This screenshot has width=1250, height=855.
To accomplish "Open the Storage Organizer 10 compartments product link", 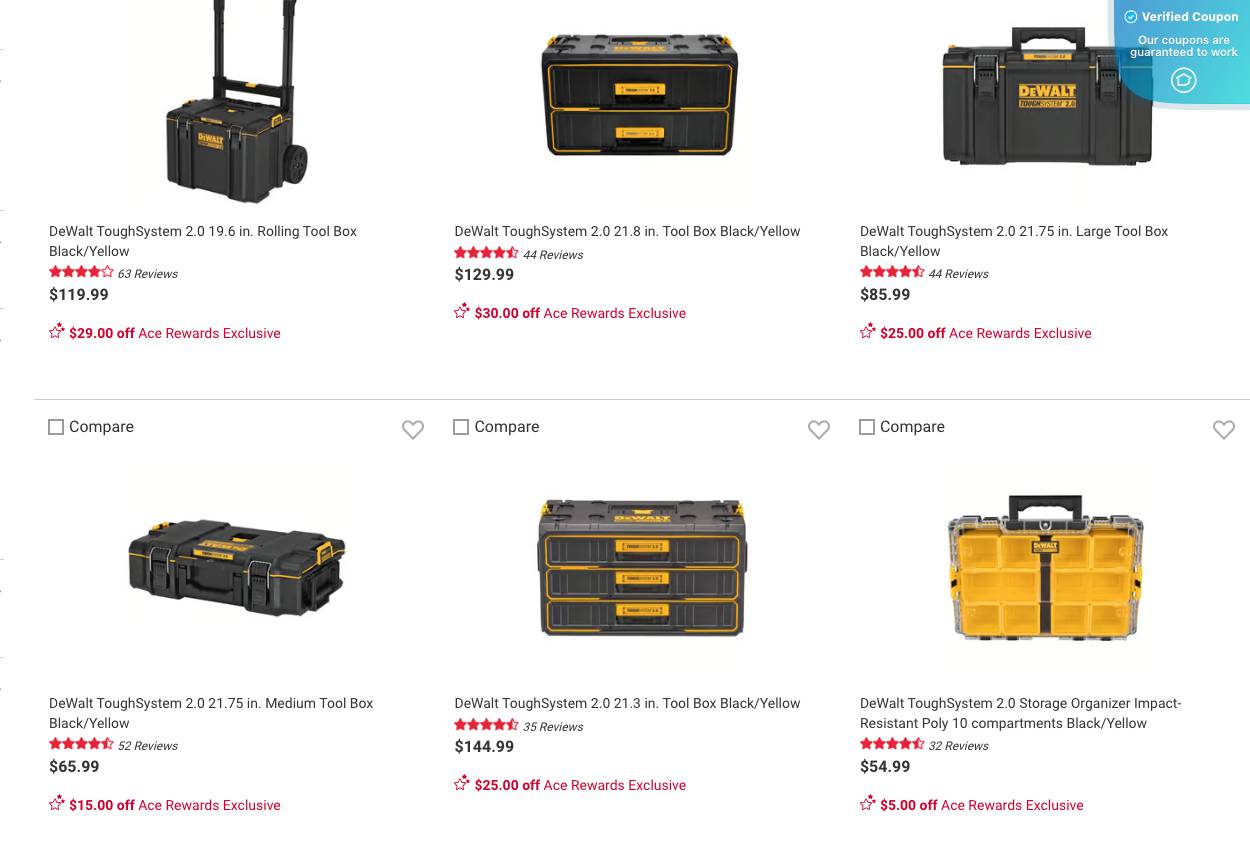I will pyautogui.click(x=1020, y=713).
